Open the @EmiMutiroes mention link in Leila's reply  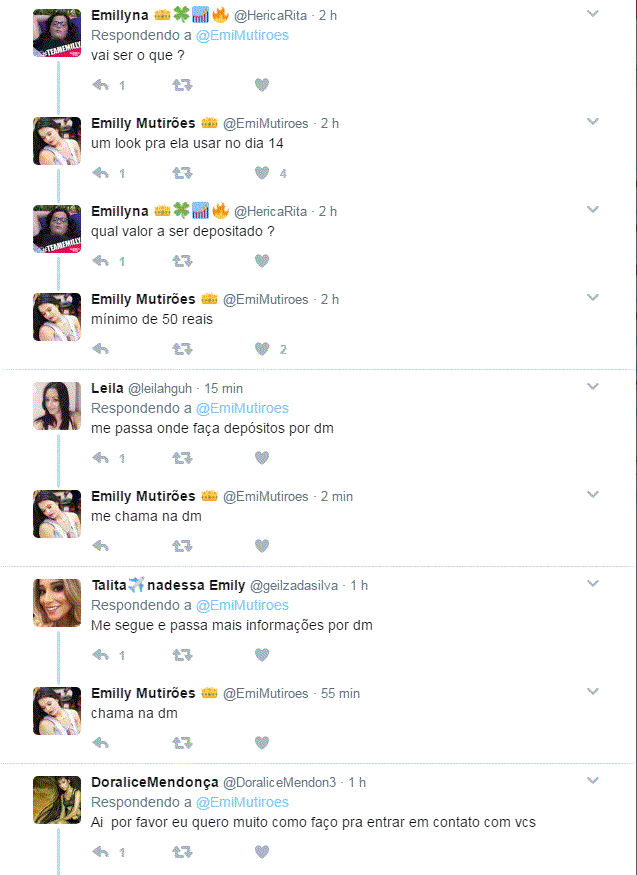[x=242, y=408]
